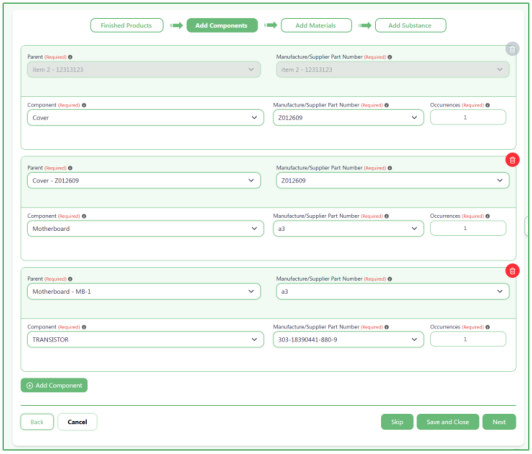Click the disabled gray trash icon at top

tap(512, 49)
